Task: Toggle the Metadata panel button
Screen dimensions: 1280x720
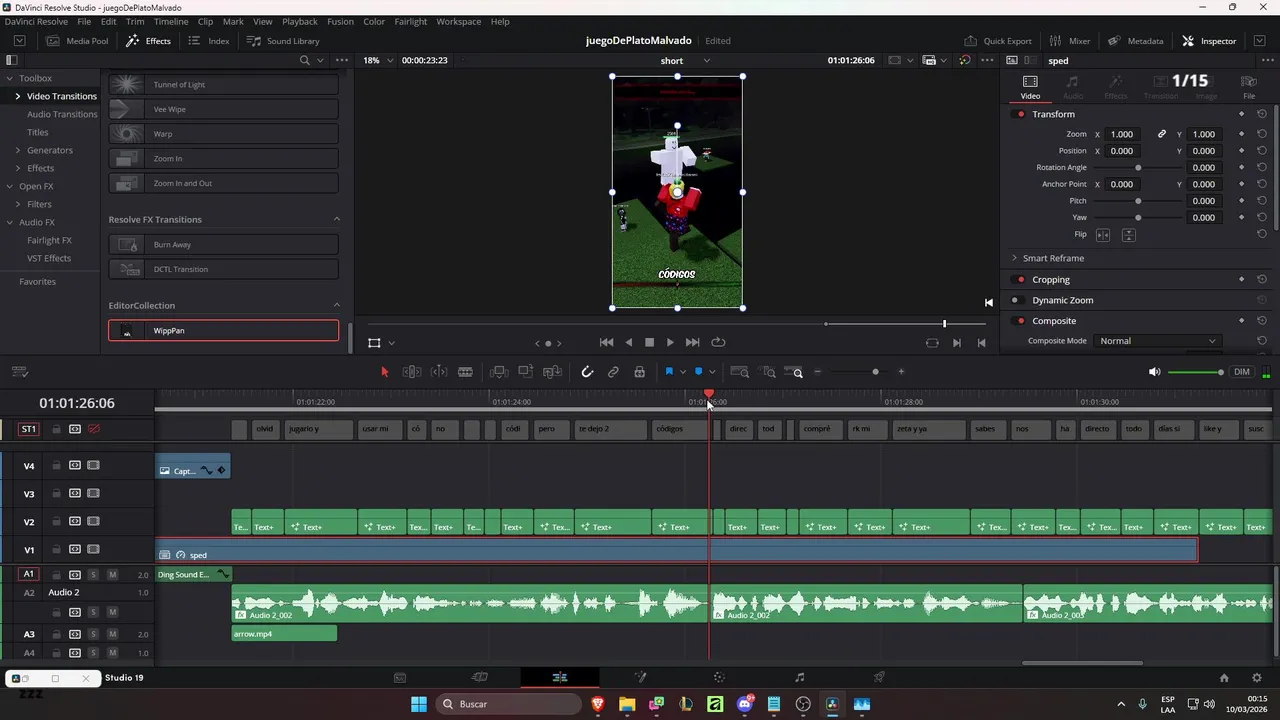Action: pos(1136,41)
